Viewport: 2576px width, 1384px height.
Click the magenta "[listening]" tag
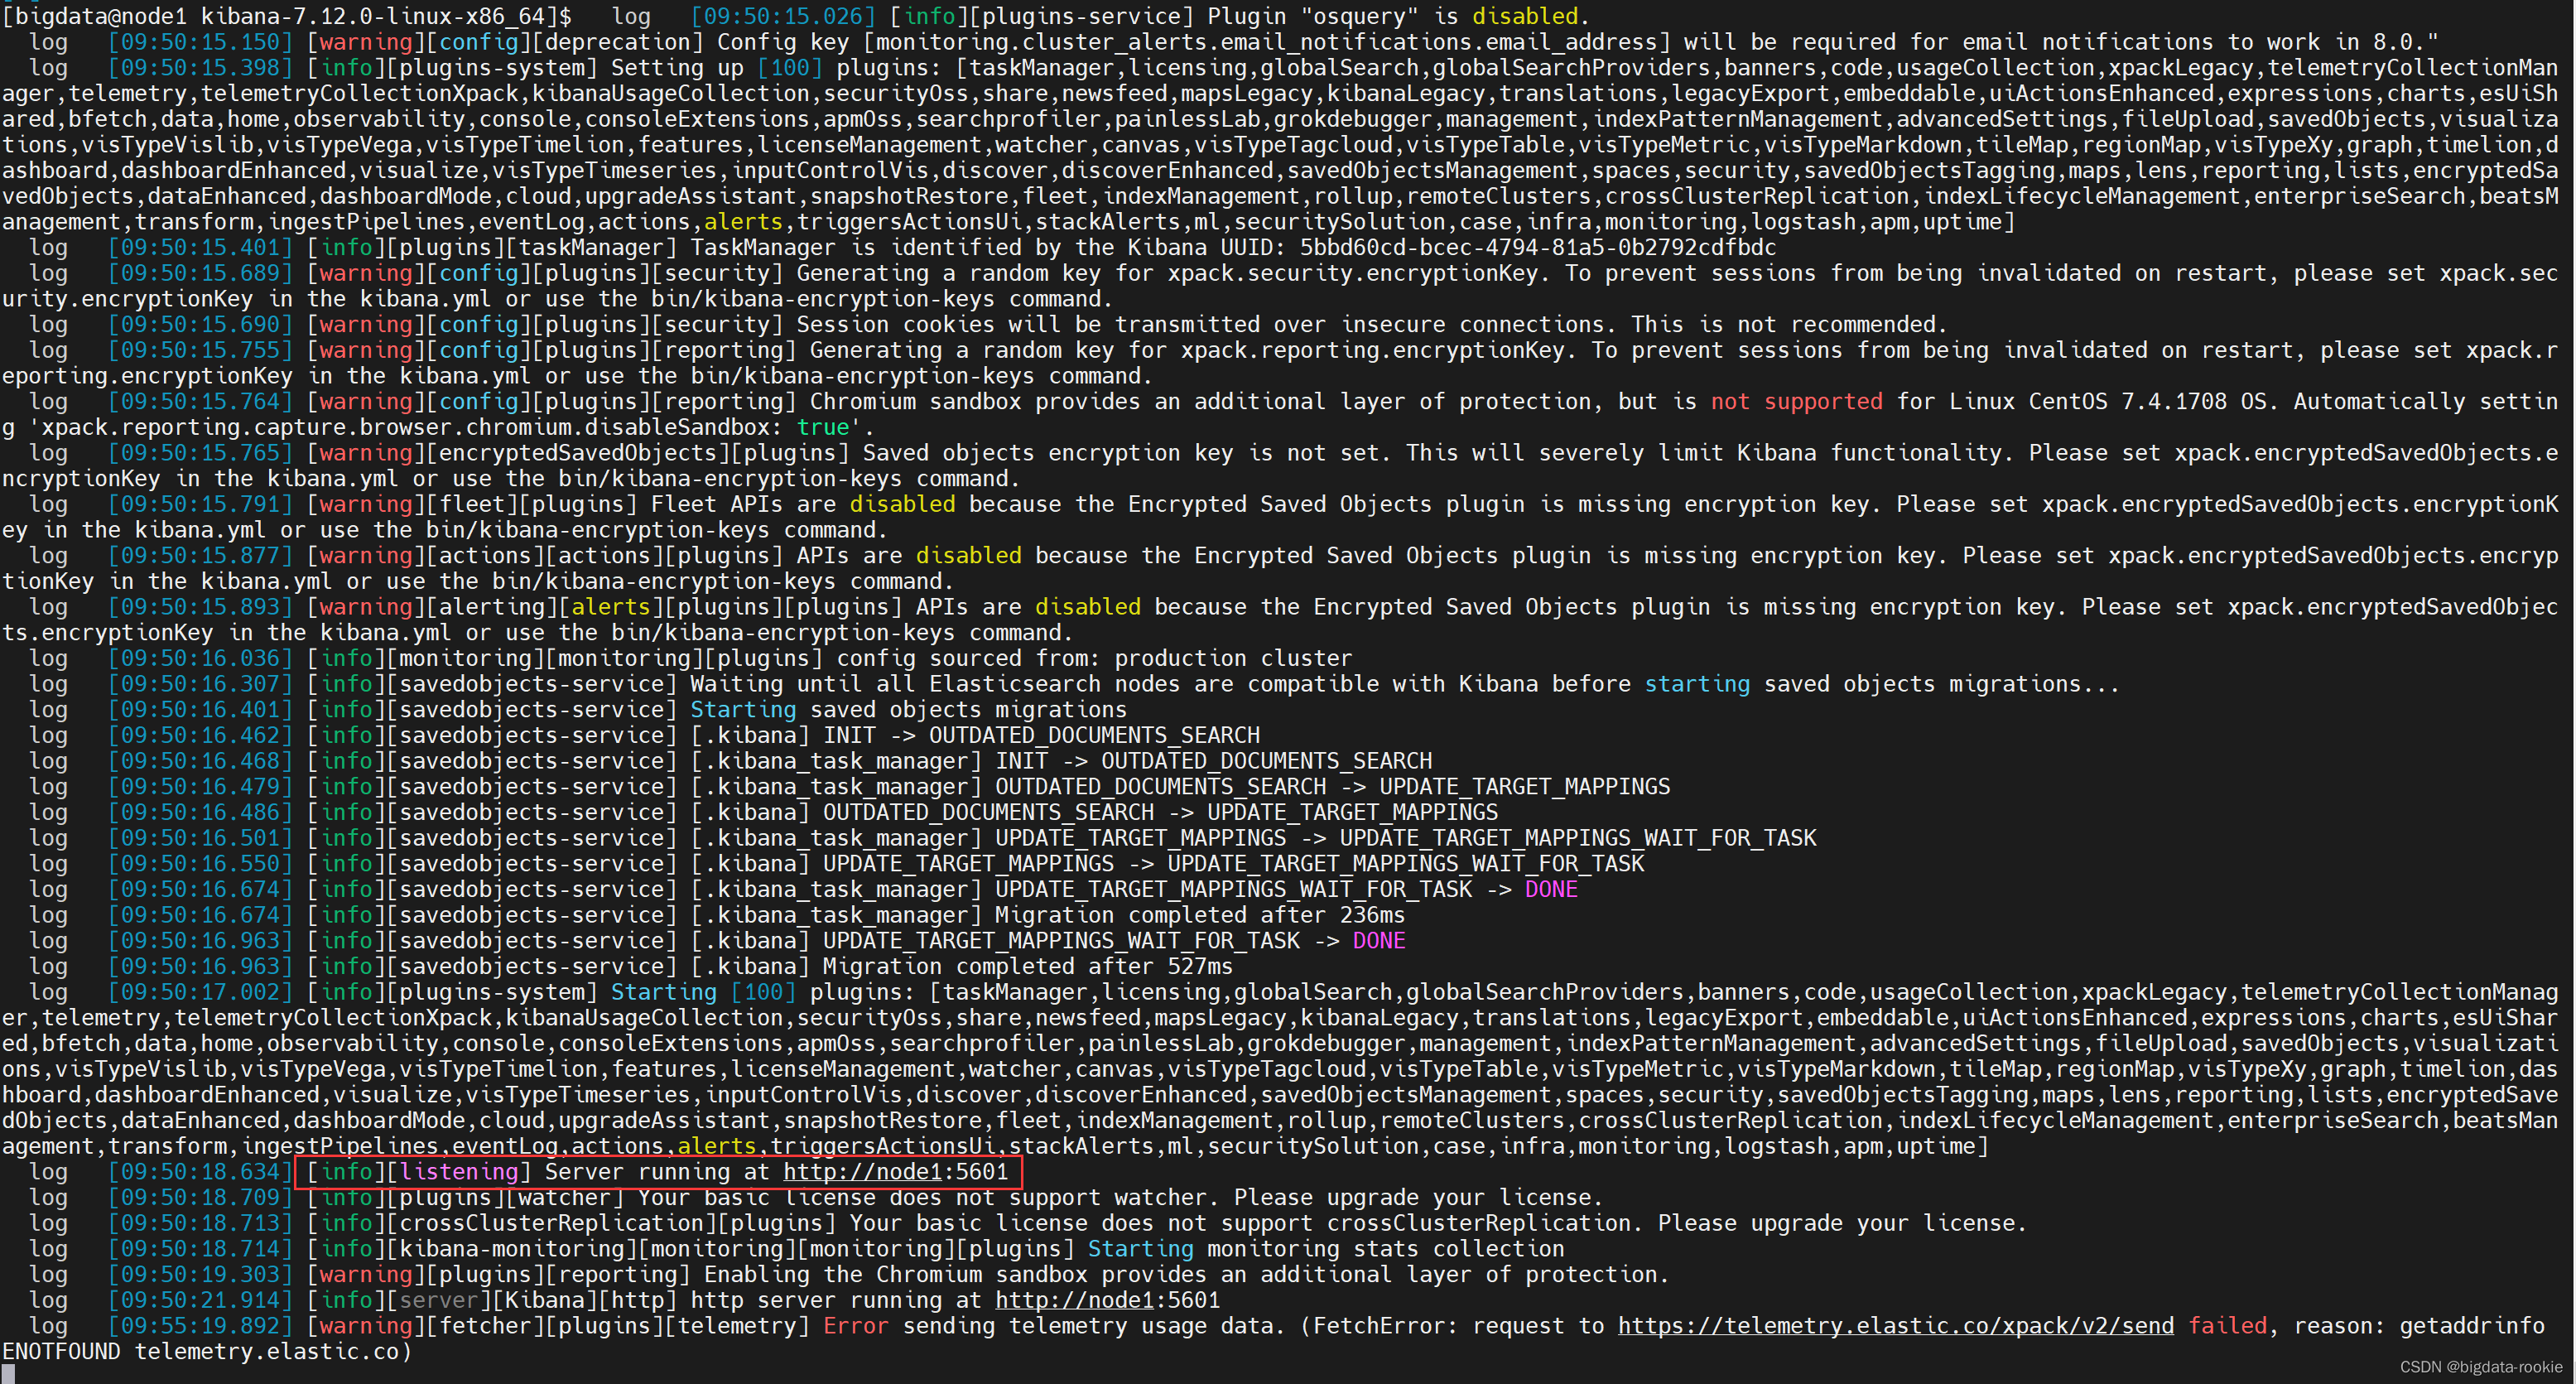coord(458,1171)
